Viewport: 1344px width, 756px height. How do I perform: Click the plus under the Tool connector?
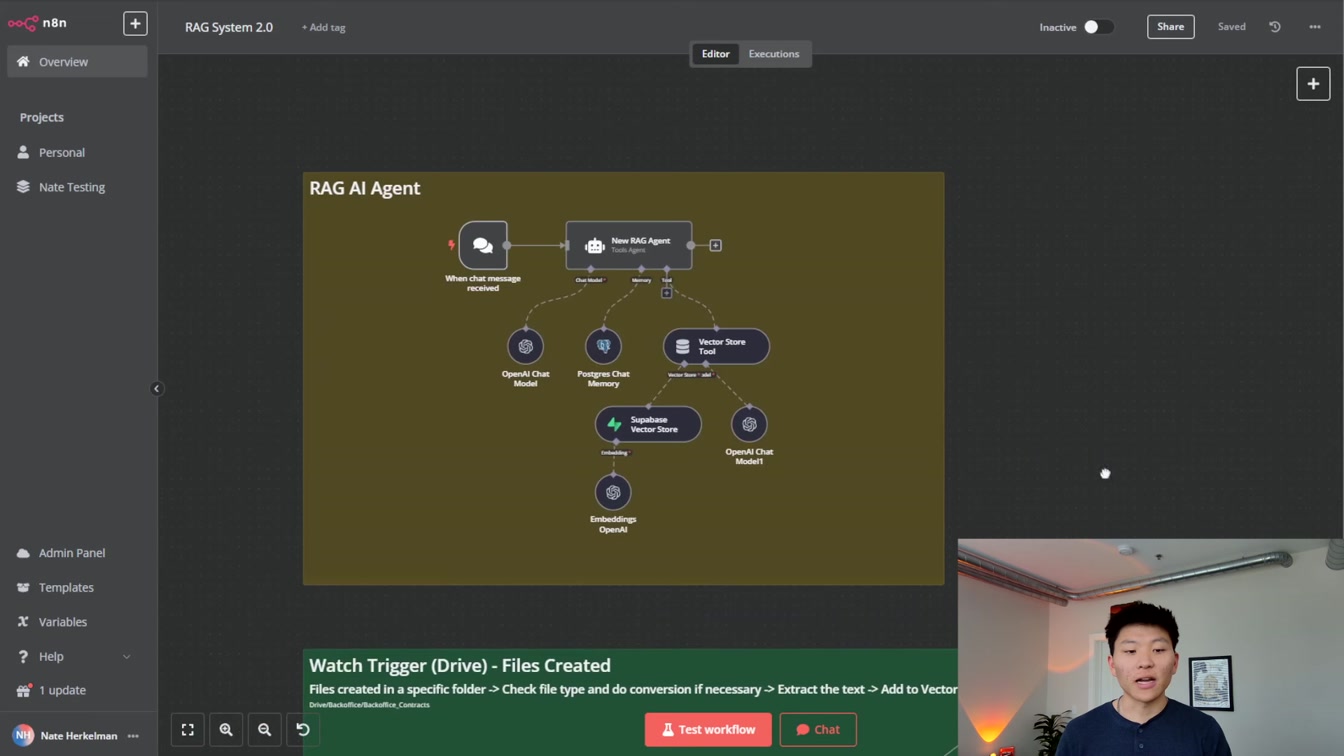coord(667,293)
